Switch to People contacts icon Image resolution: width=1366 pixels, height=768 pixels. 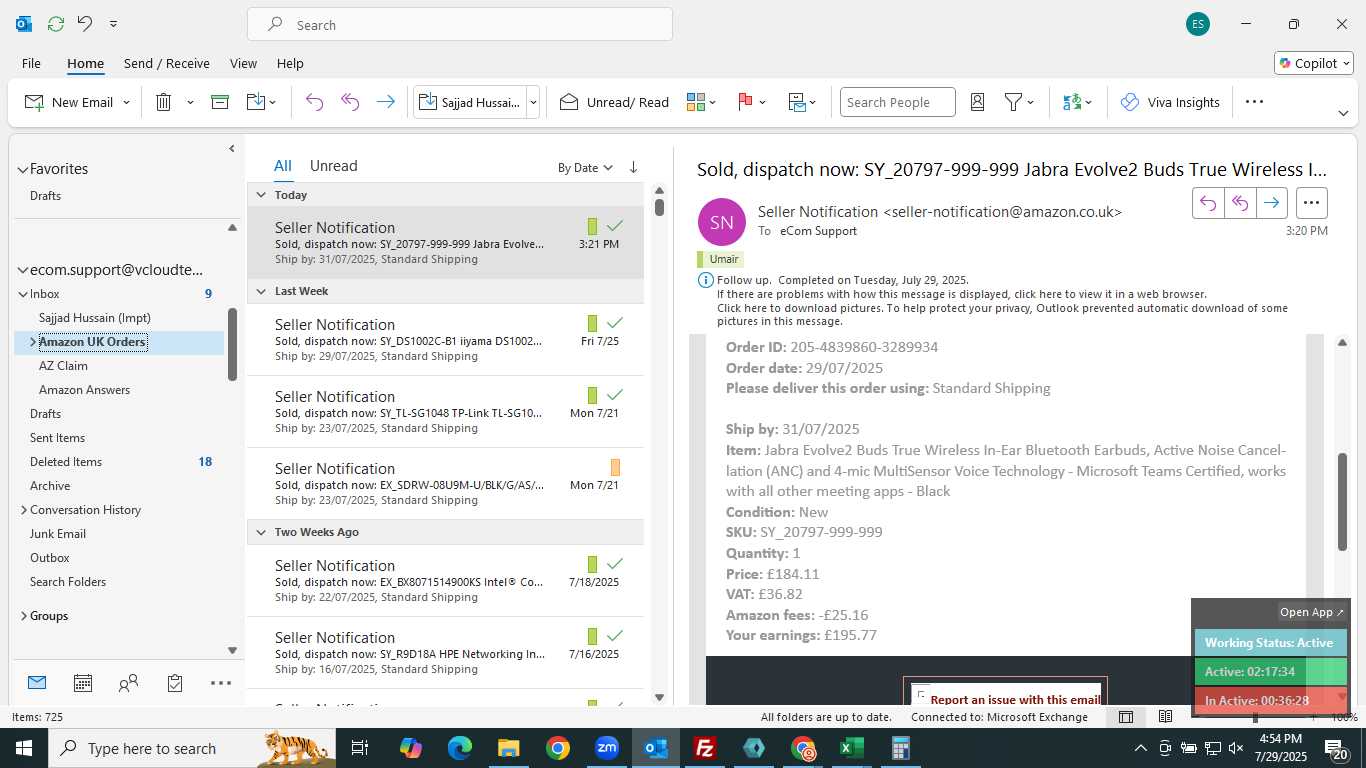pyautogui.click(x=128, y=683)
